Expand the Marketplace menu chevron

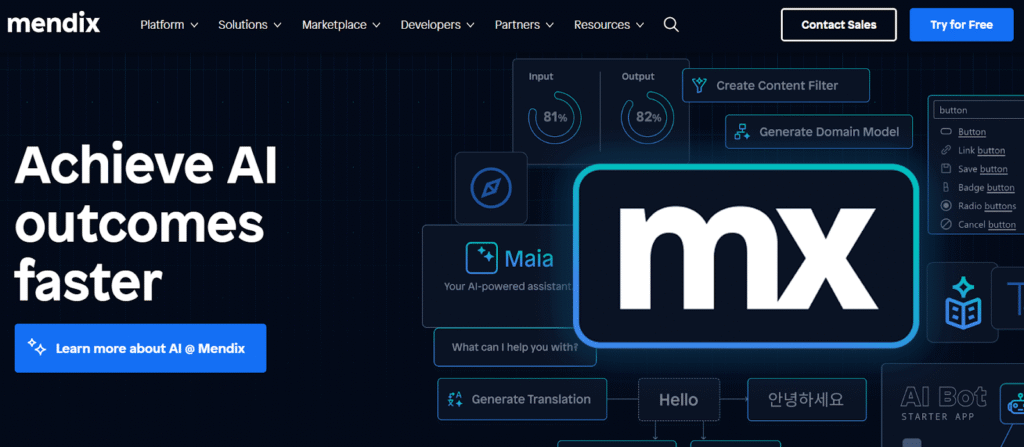376,25
